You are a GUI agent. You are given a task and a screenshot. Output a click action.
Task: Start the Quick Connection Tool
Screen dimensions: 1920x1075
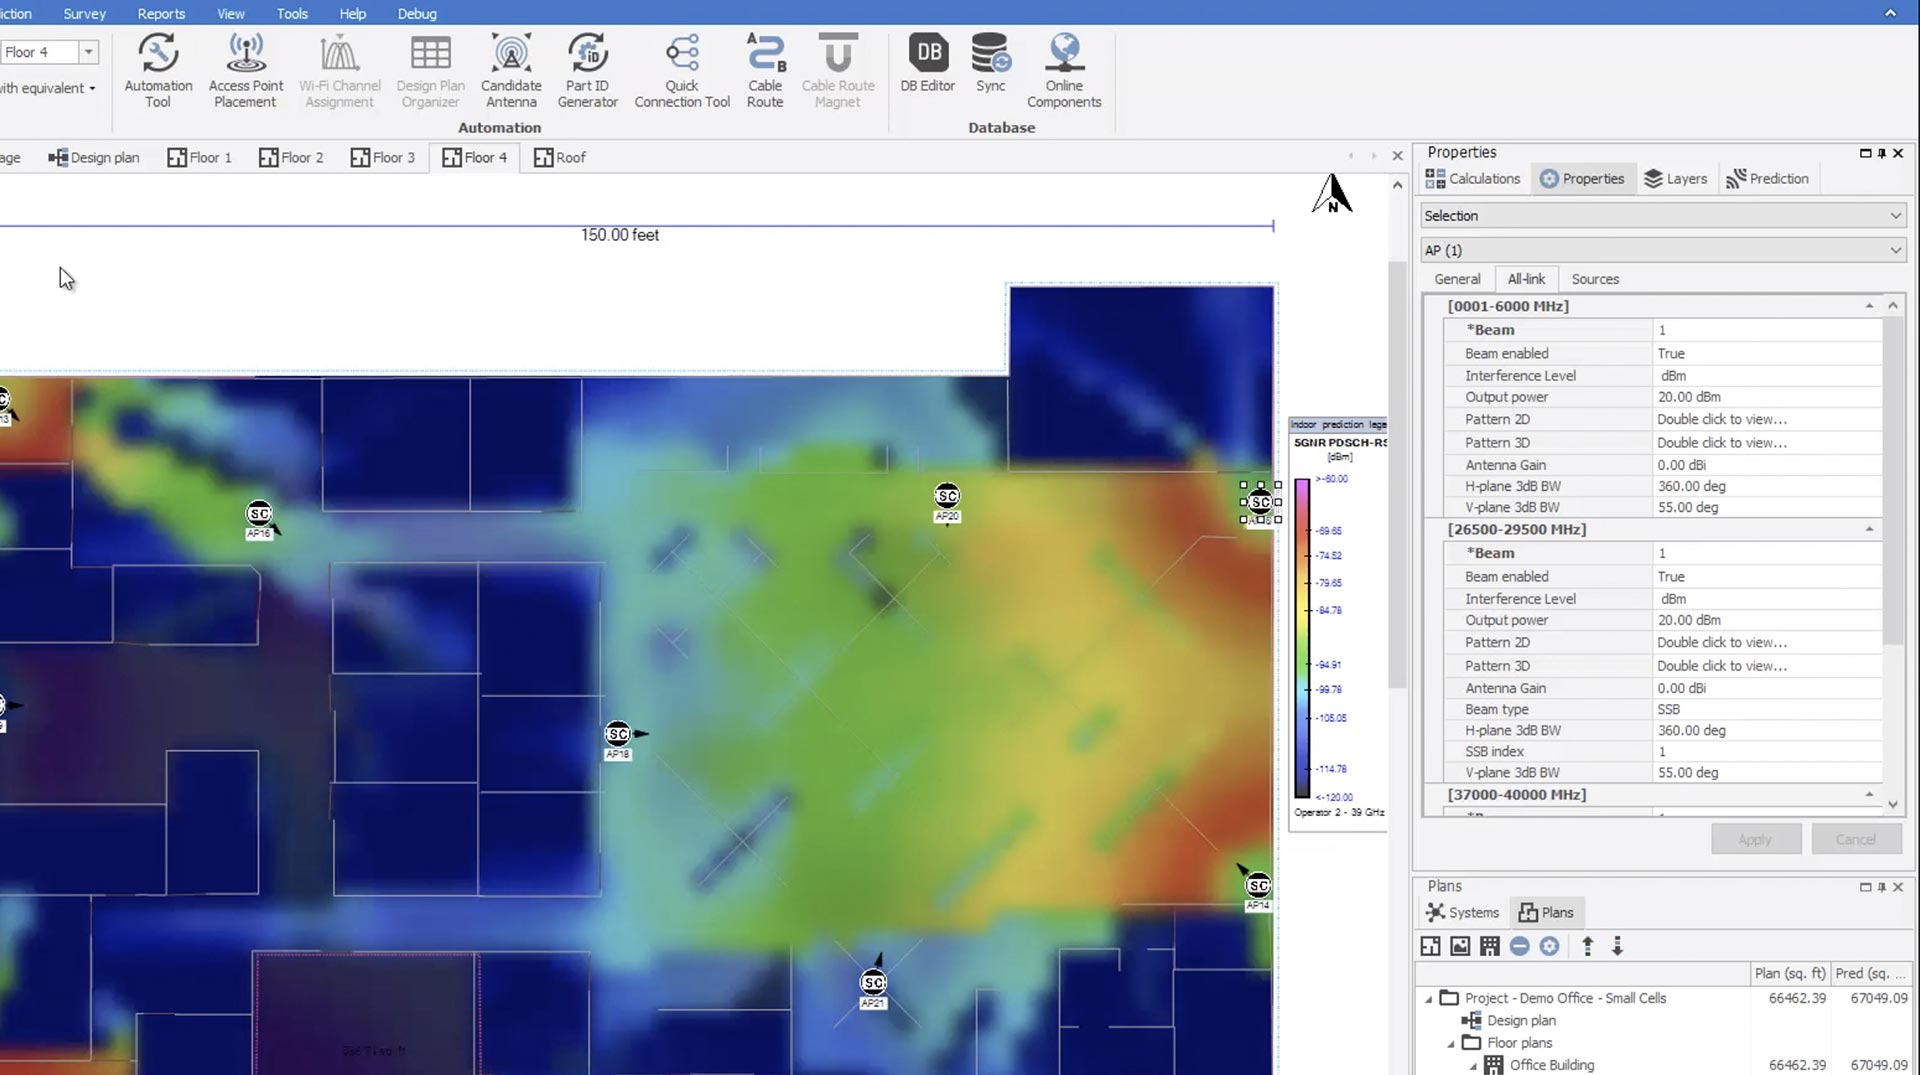681,70
